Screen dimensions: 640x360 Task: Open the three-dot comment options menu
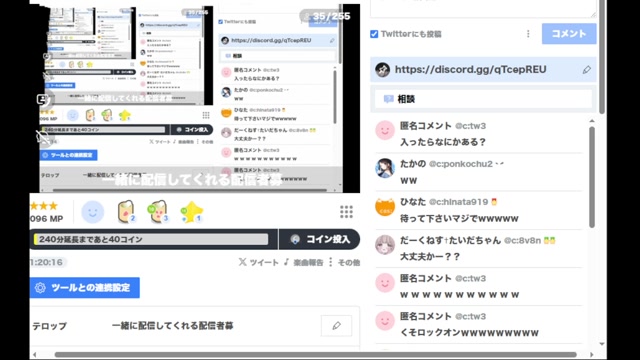pyautogui.click(x=528, y=34)
